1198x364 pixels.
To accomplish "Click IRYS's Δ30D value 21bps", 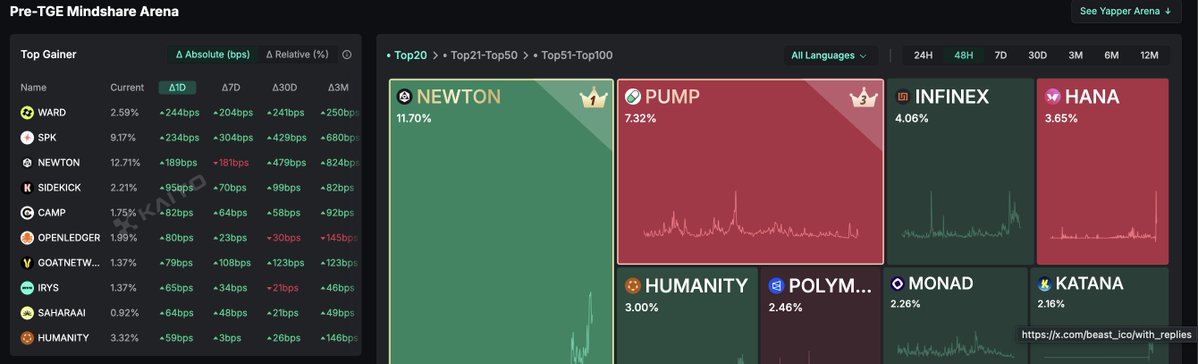I will pos(284,288).
